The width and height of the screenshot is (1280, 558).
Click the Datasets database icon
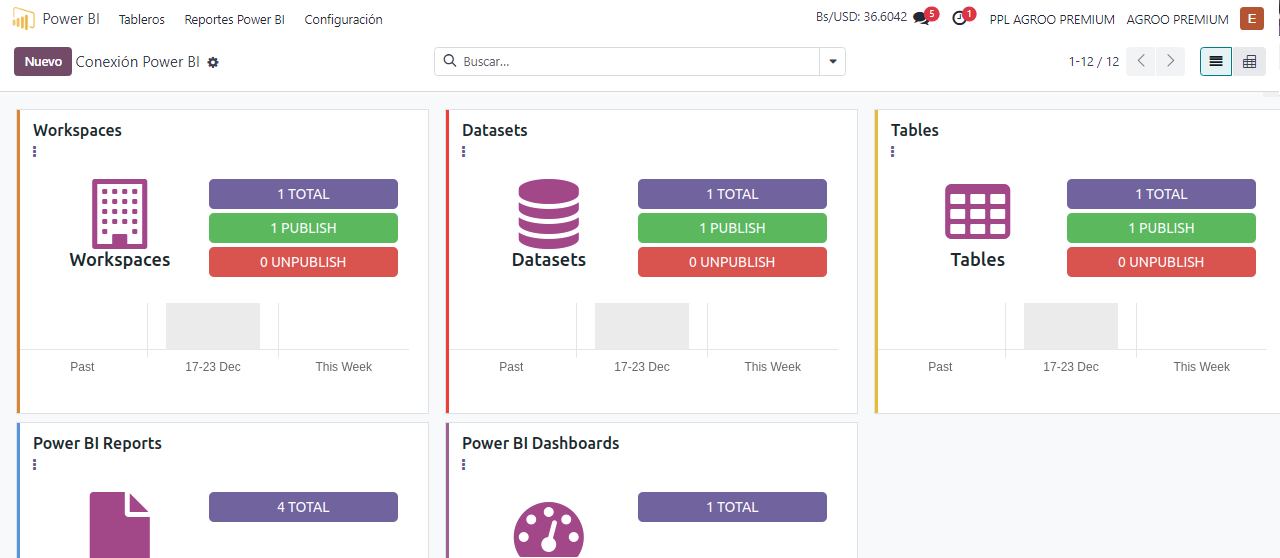pyautogui.click(x=548, y=213)
